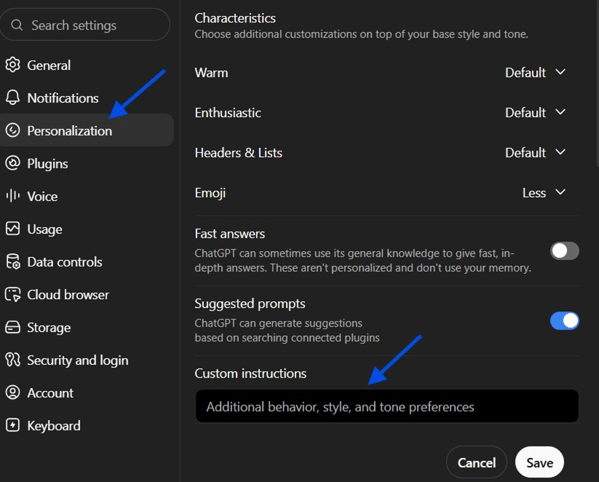This screenshot has width=599, height=482.
Task: Click the Security and login key icon
Action: point(13,360)
